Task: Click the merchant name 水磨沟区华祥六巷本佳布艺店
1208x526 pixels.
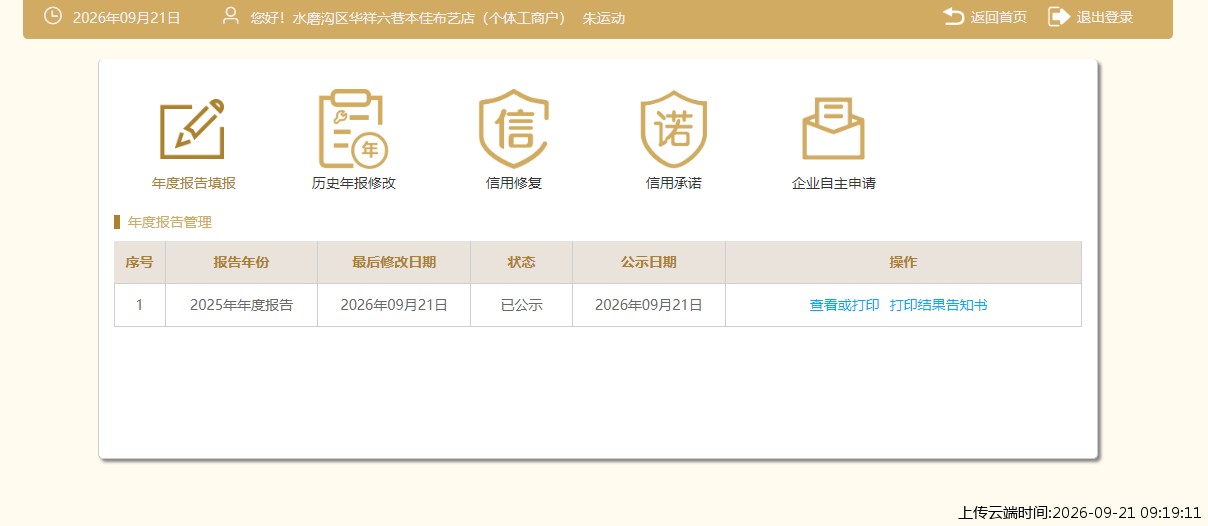Action: (x=386, y=17)
